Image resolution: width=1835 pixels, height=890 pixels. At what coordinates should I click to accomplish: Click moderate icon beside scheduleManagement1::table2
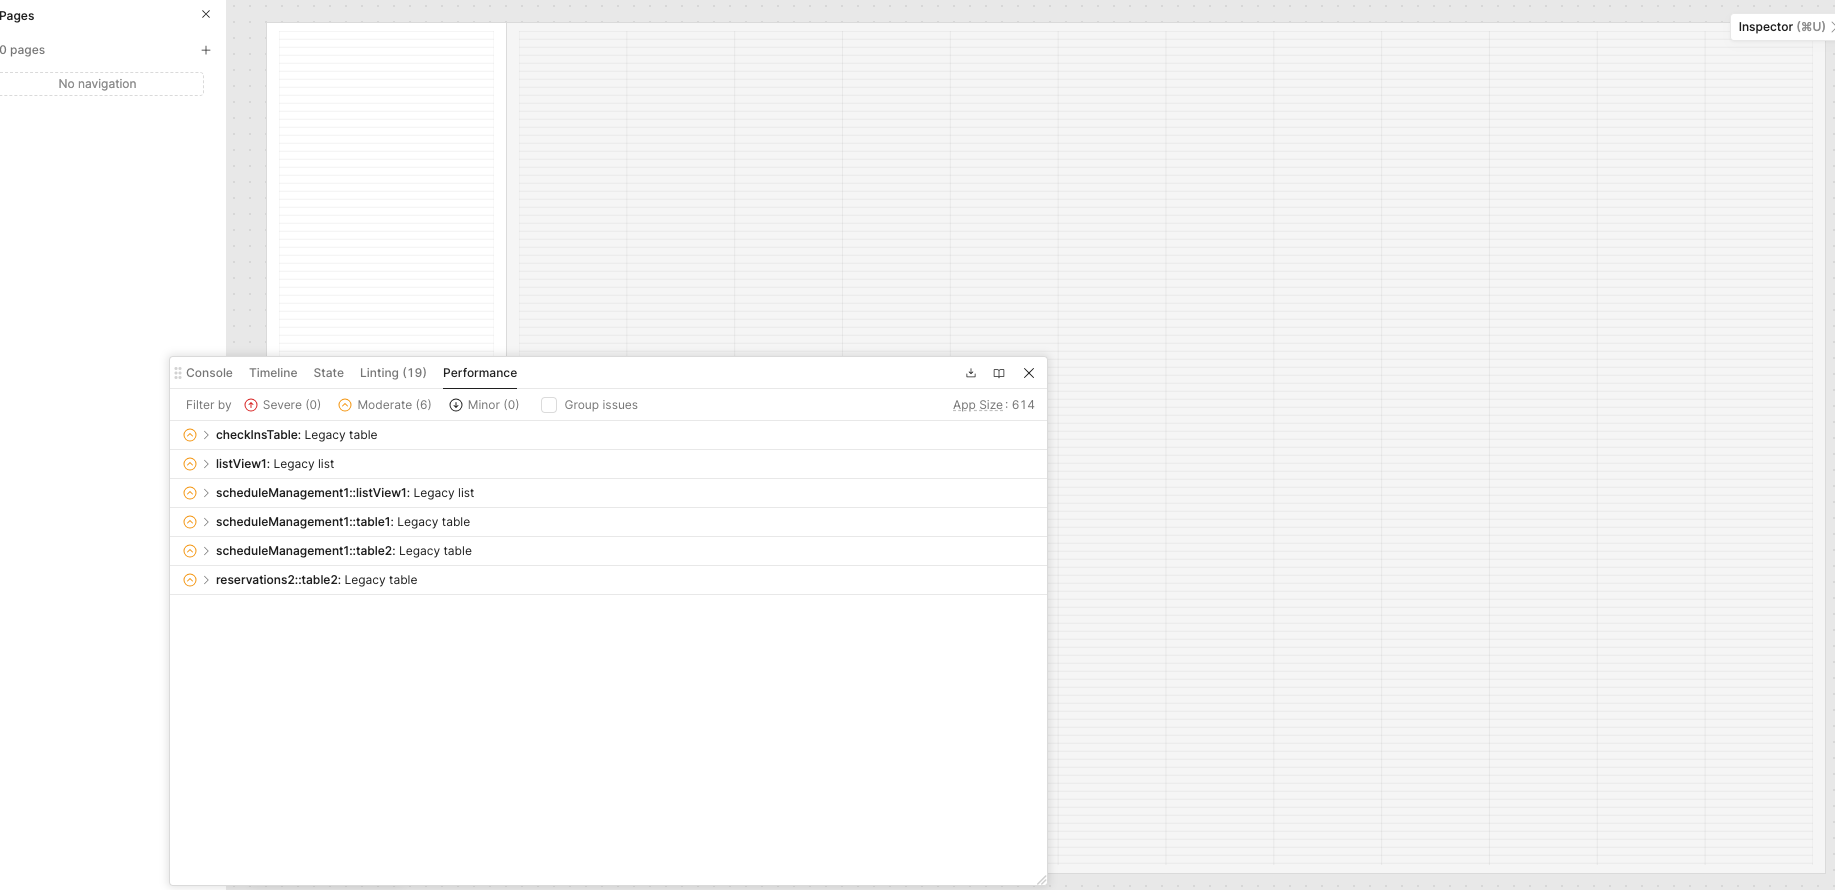coord(190,551)
